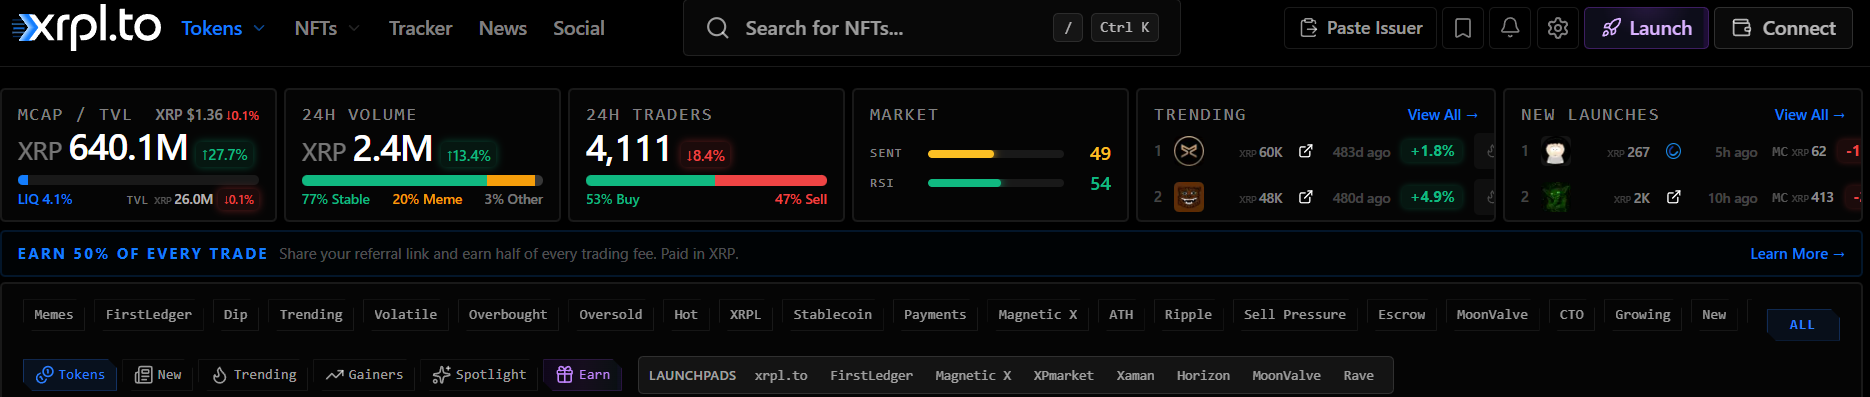Select the Stablecoin category tag

pyautogui.click(x=833, y=314)
